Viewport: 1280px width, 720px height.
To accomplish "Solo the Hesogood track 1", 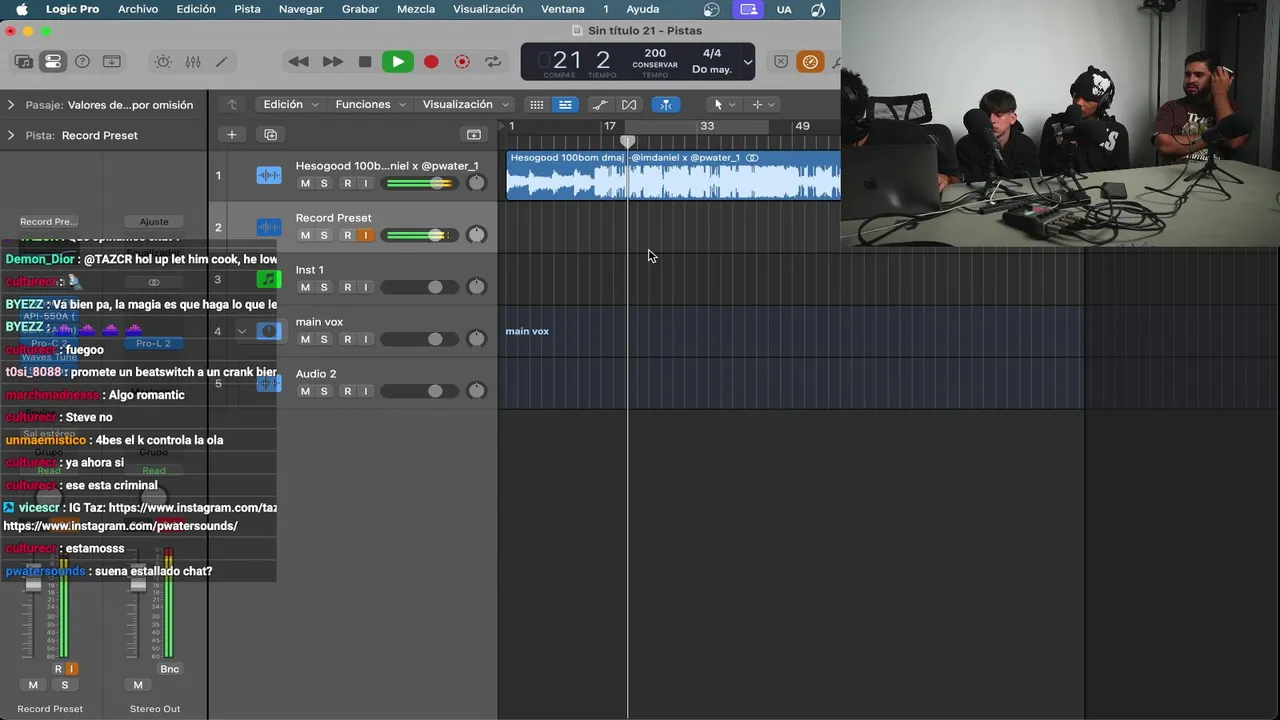I will click(324, 183).
